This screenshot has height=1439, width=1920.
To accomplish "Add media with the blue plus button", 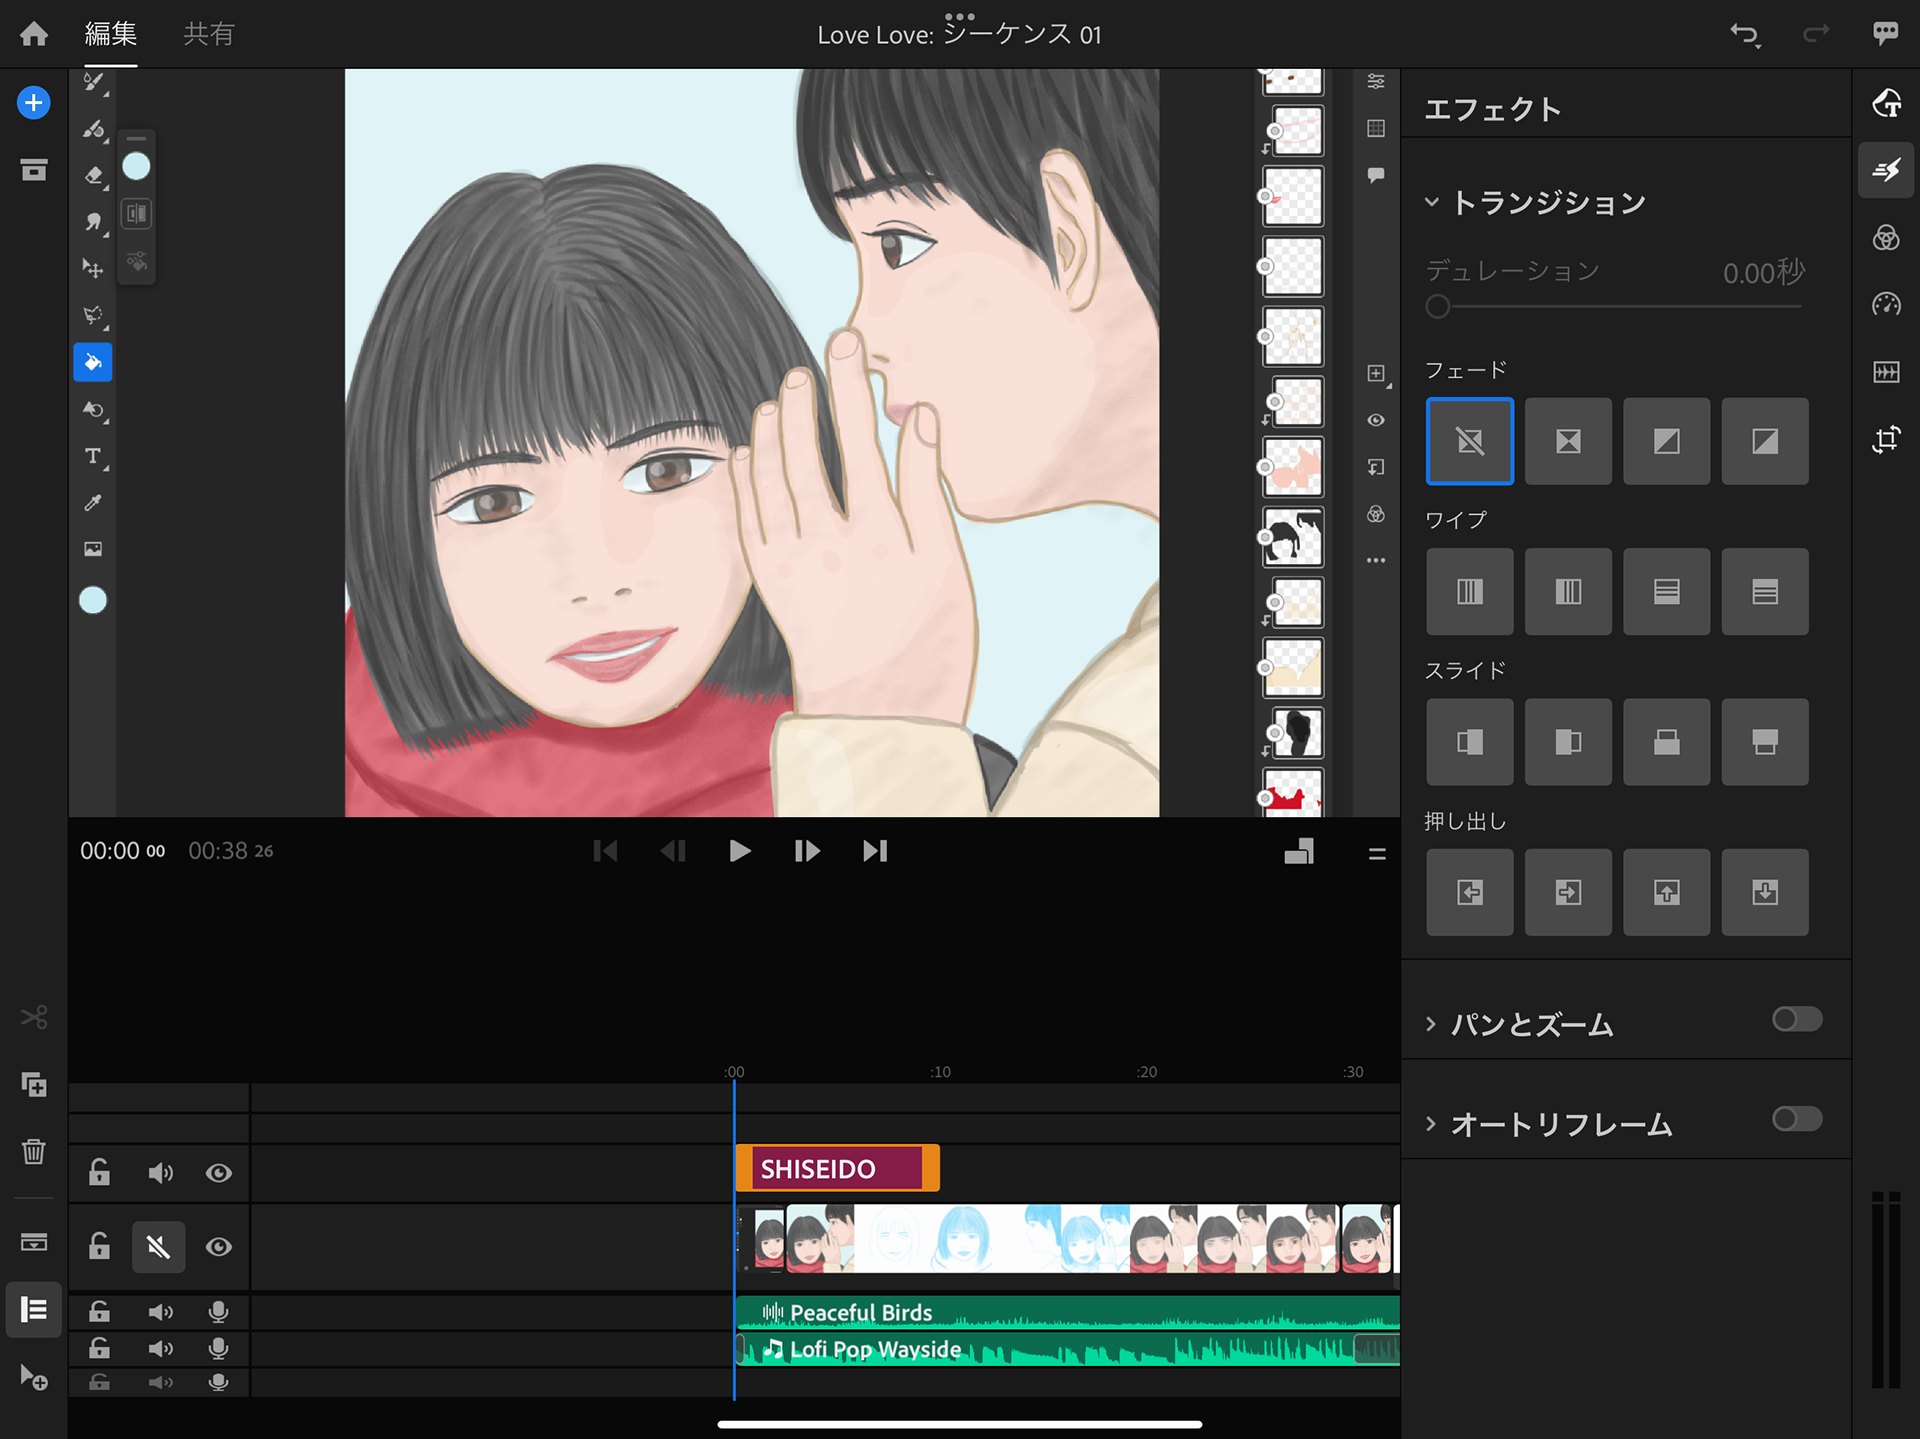I will 34,103.
